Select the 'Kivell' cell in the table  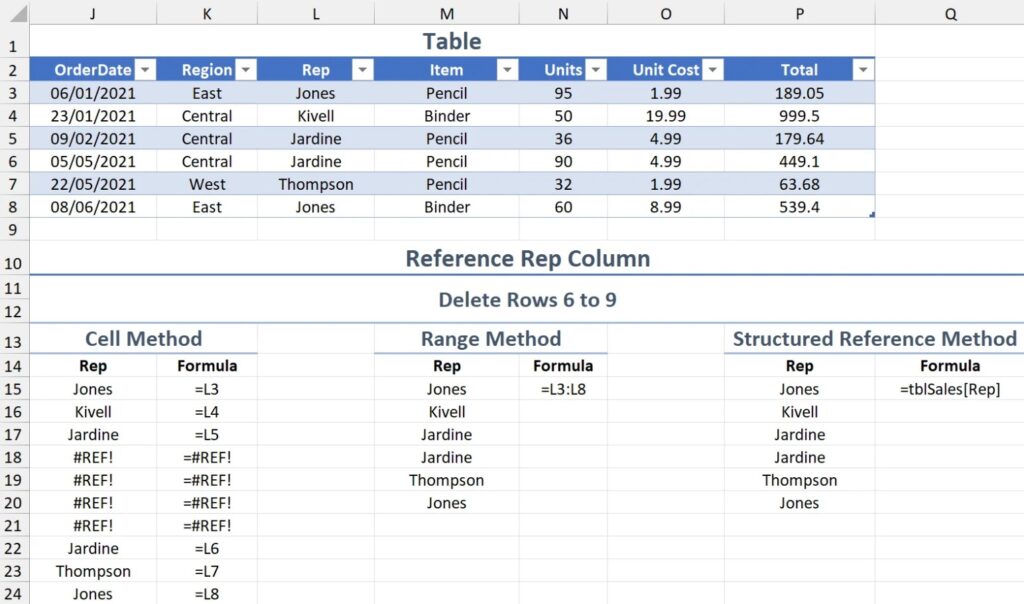tap(316, 116)
